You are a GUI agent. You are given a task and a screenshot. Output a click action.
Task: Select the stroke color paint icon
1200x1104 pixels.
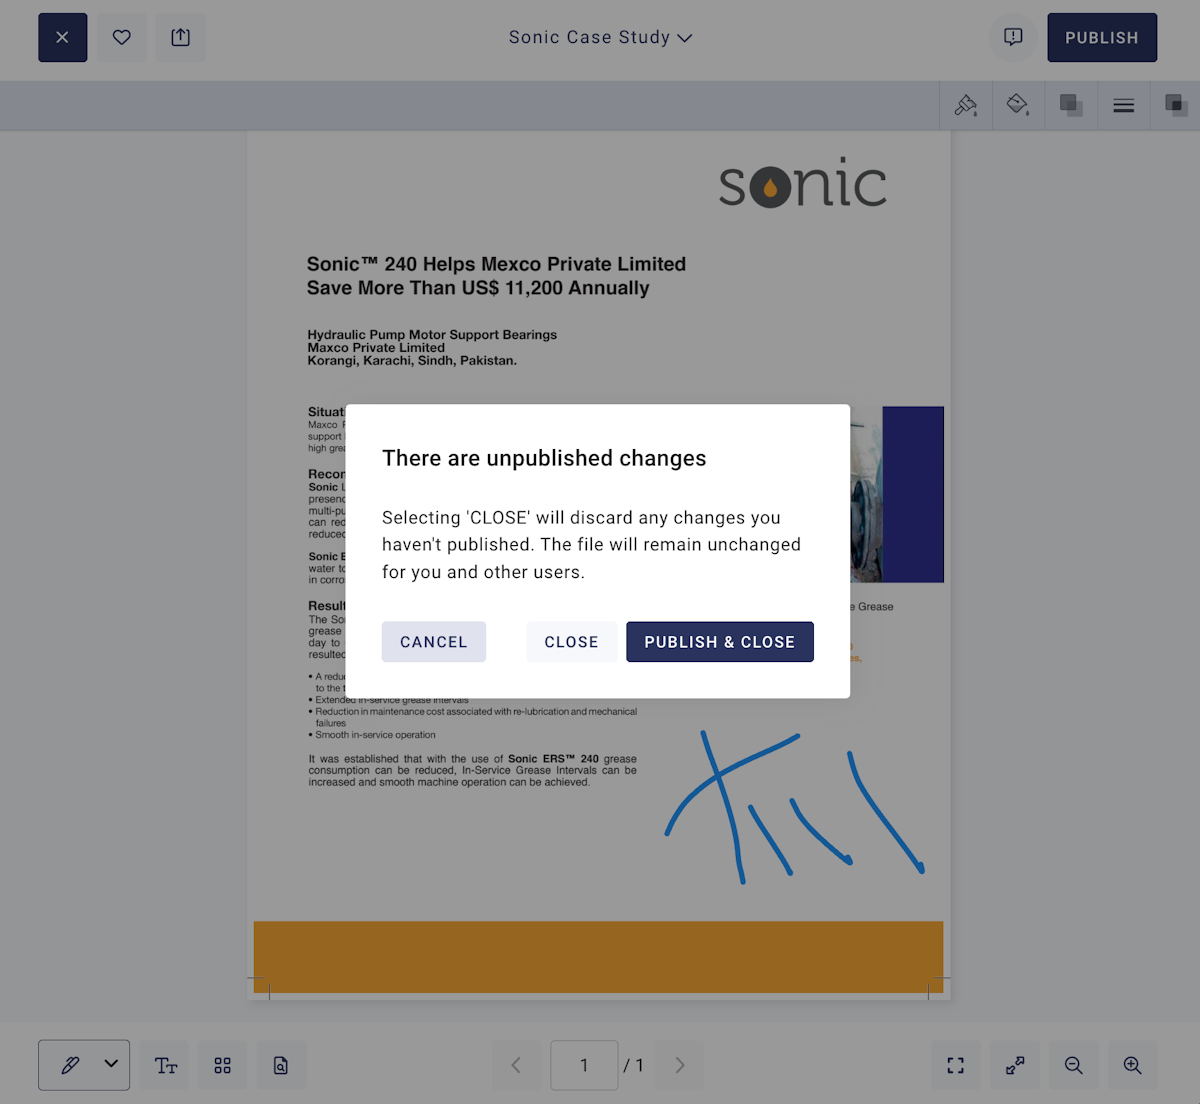(x=966, y=105)
